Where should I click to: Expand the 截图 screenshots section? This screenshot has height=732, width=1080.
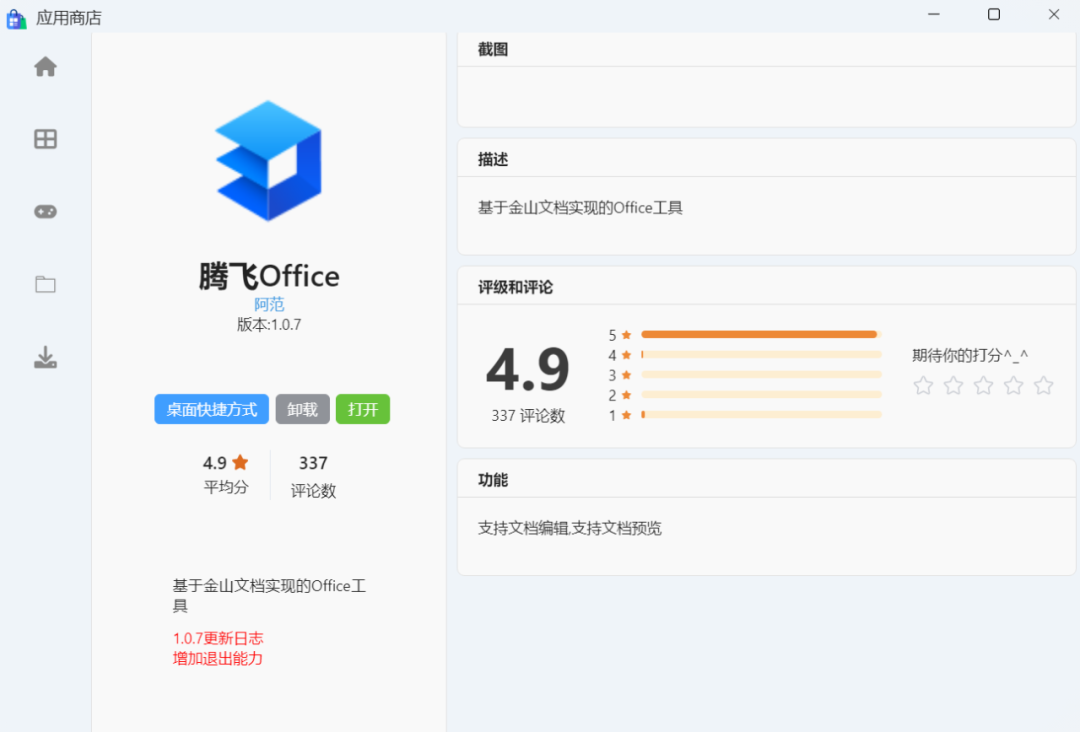(x=489, y=48)
